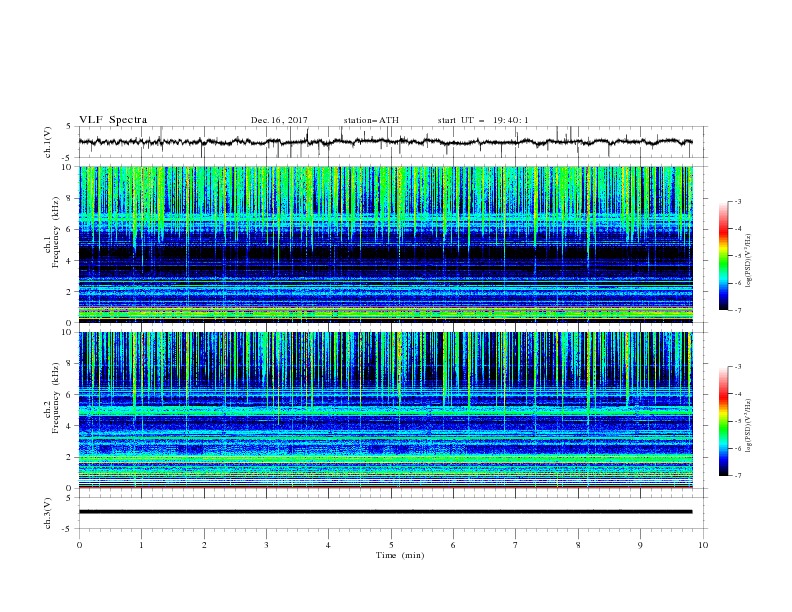Click the lower colorbar 'log(PSD)(V²/Hz)' label

click(749, 426)
